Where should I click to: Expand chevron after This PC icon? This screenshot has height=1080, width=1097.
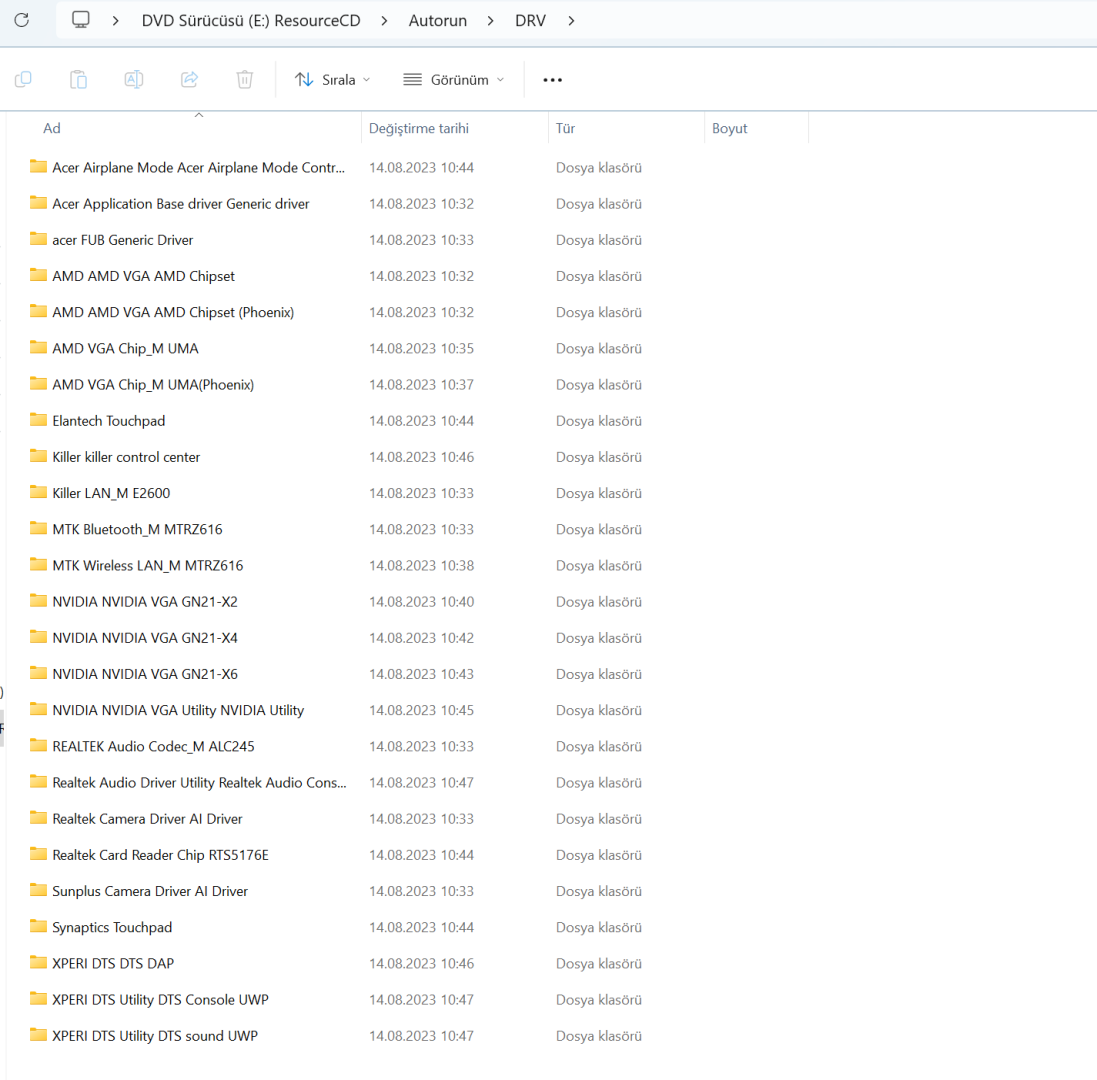[x=115, y=21]
